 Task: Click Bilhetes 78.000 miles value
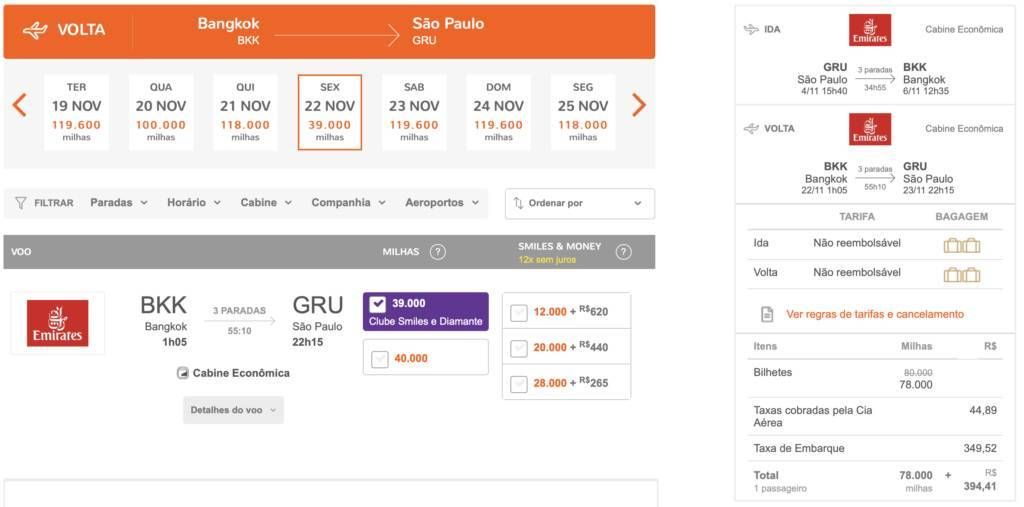pos(916,385)
